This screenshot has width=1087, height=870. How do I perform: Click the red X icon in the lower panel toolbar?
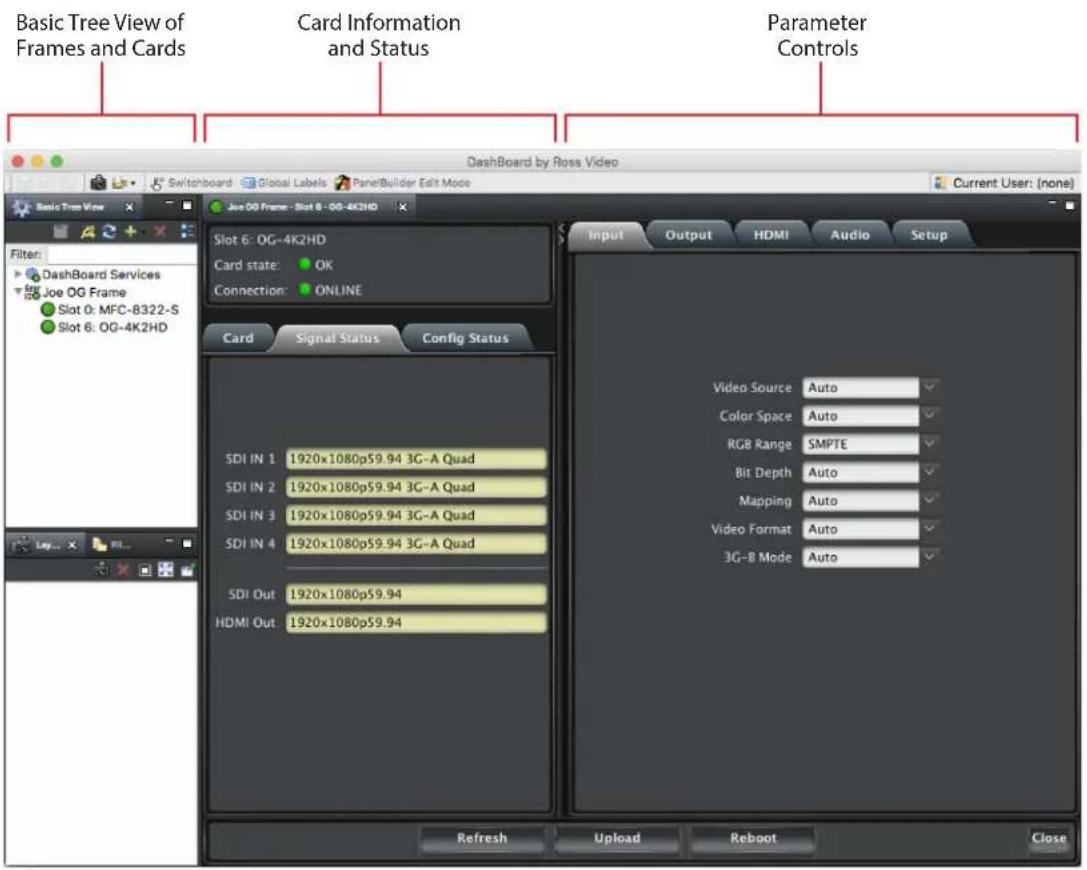[123, 570]
